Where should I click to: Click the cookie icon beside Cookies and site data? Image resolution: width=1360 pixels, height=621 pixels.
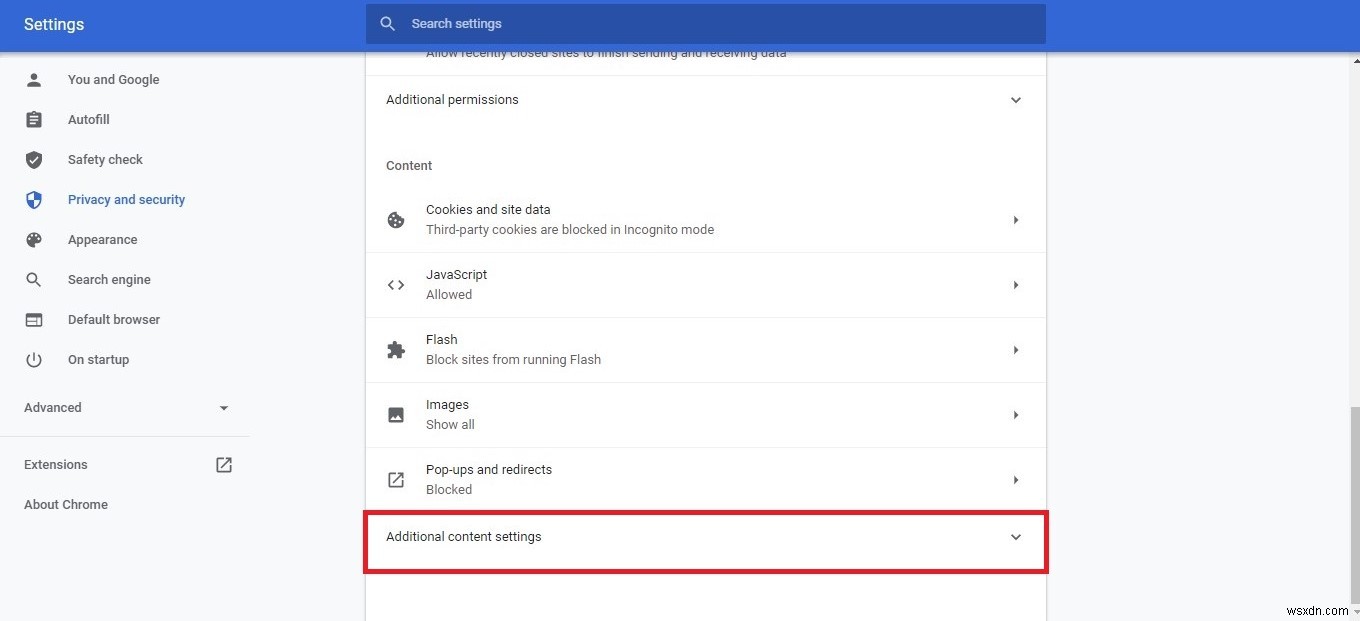[396, 220]
